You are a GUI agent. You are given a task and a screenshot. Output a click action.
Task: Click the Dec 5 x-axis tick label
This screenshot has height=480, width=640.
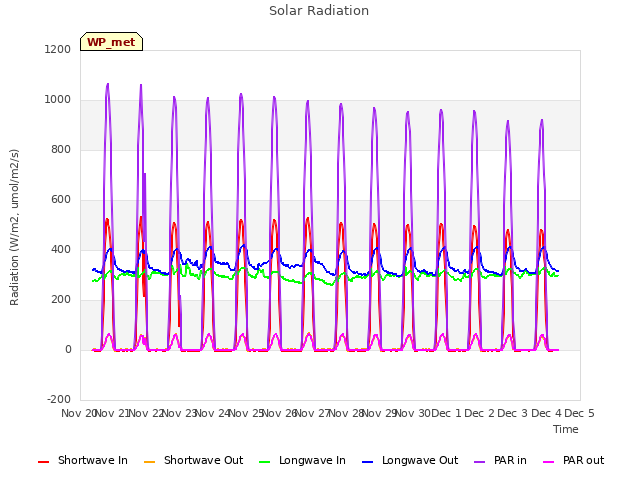click(x=579, y=413)
